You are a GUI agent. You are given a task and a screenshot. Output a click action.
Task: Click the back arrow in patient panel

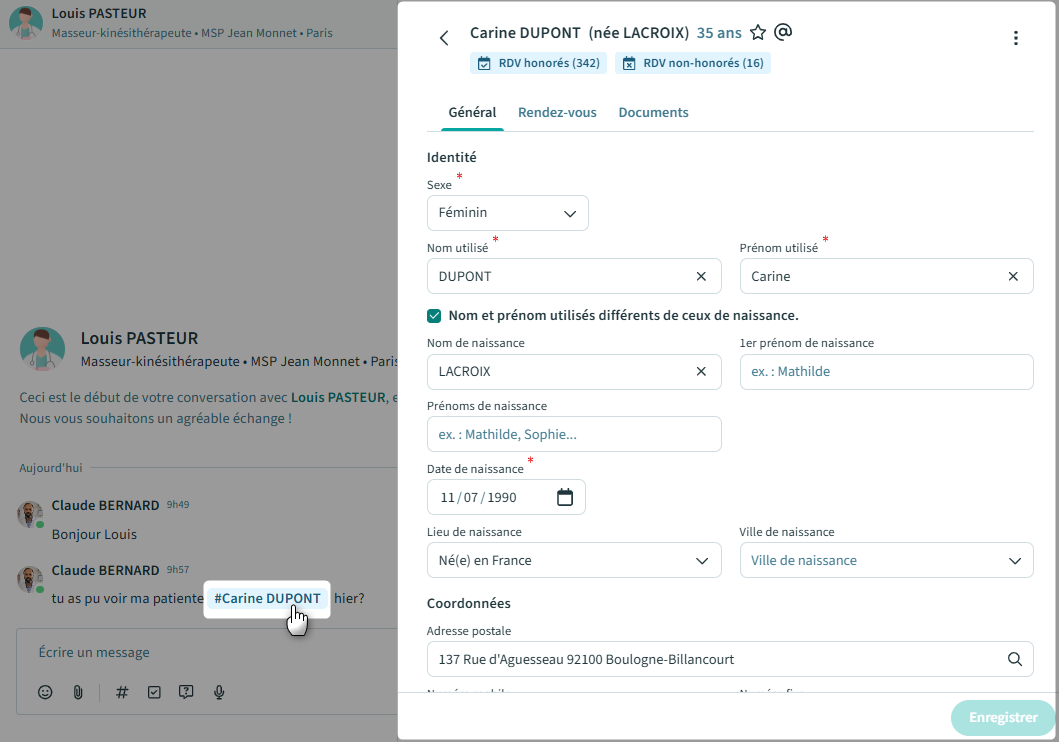[444, 38]
